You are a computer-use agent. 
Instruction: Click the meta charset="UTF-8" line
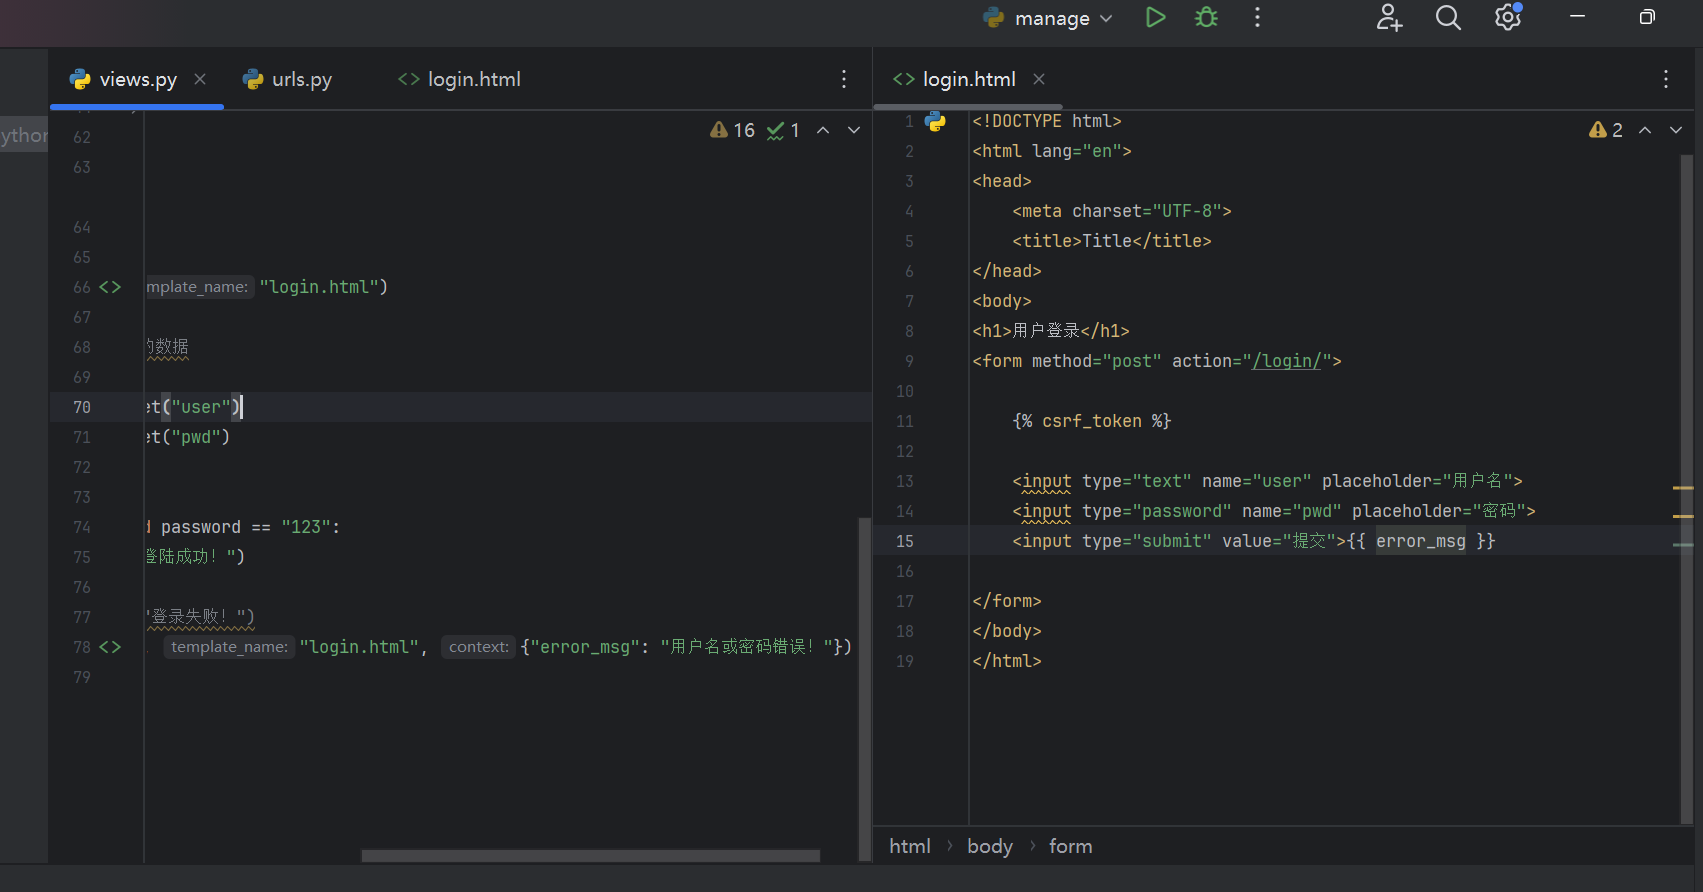(1122, 211)
